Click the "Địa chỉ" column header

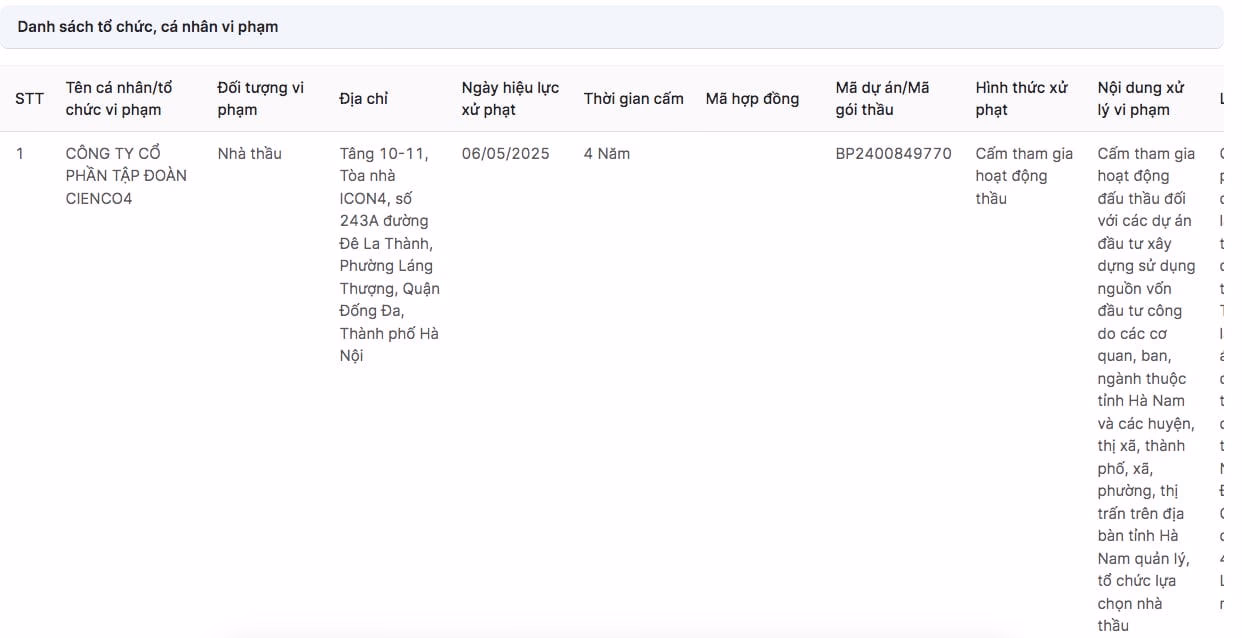363,99
